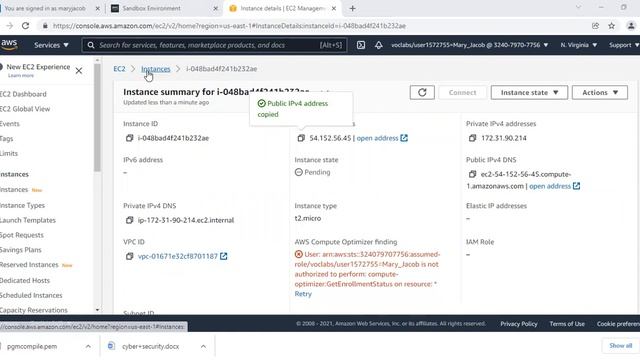This screenshot has width=640, height=360.
Task: Click Show all downloads
Action: [620, 346]
